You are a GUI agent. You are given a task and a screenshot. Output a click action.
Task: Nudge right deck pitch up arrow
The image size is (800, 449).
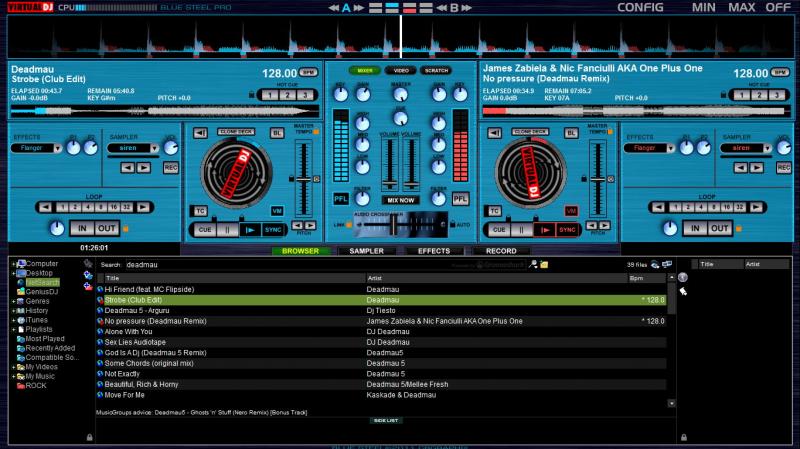[605, 225]
